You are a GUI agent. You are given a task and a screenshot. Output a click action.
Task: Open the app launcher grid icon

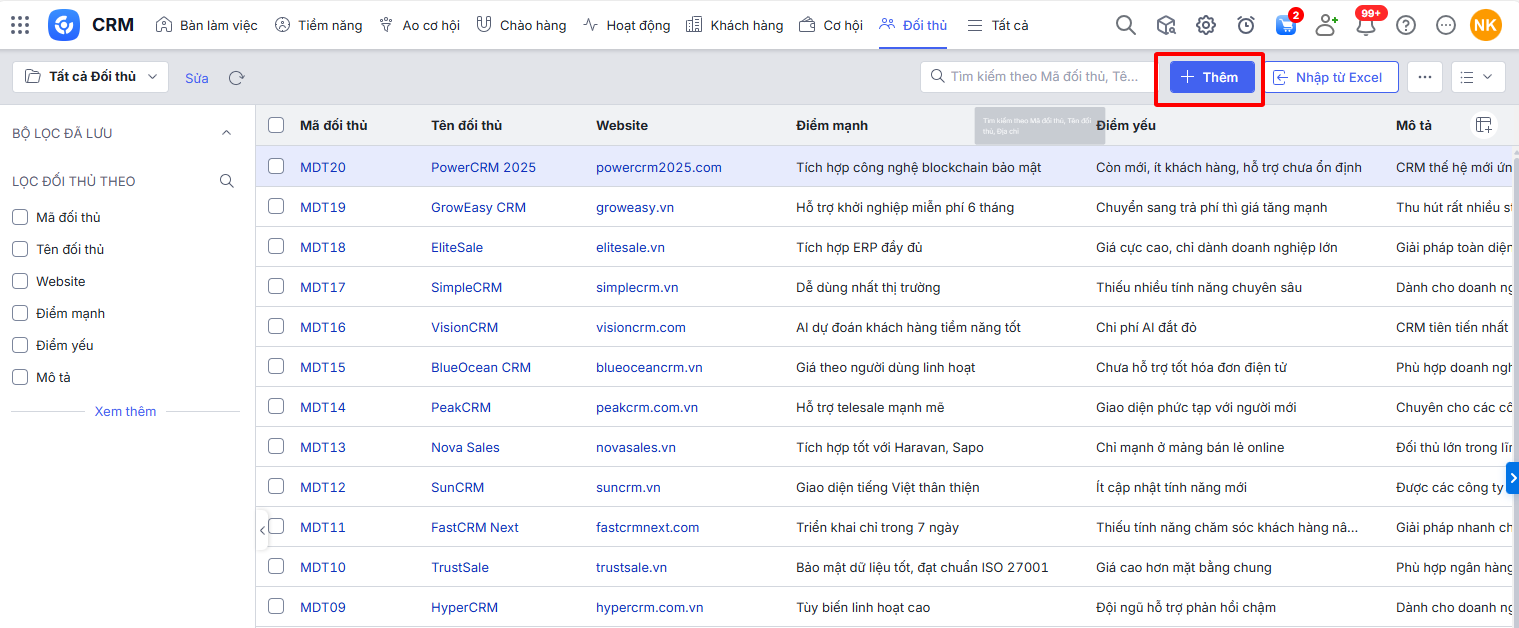pos(20,25)
